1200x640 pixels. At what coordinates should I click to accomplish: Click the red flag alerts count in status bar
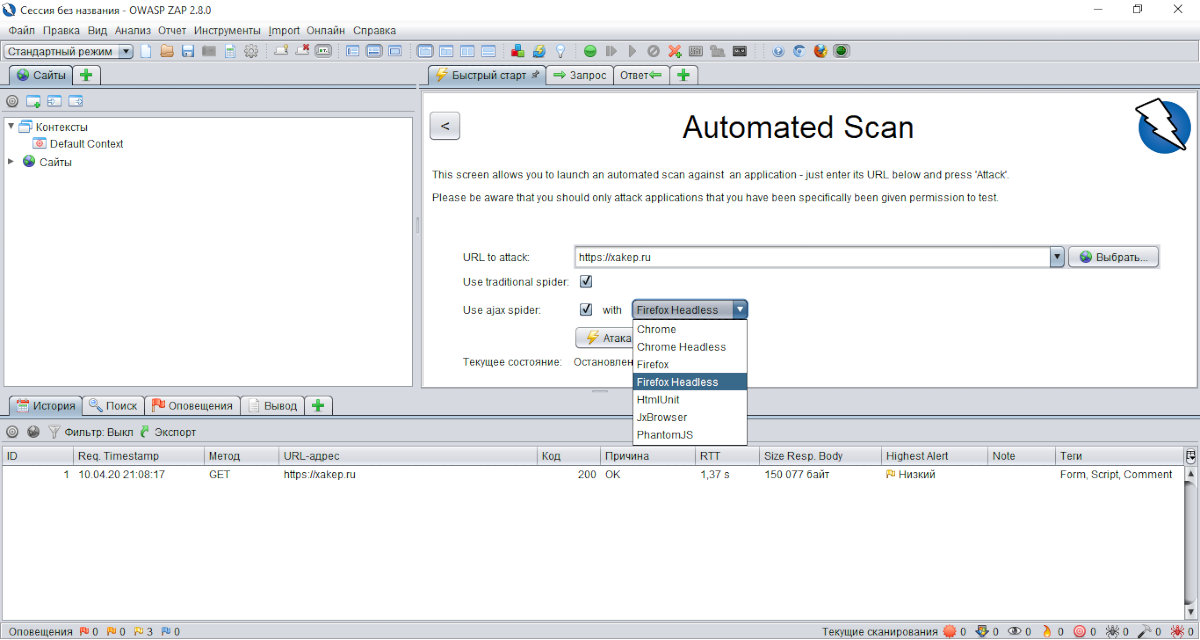pos(89,632)
